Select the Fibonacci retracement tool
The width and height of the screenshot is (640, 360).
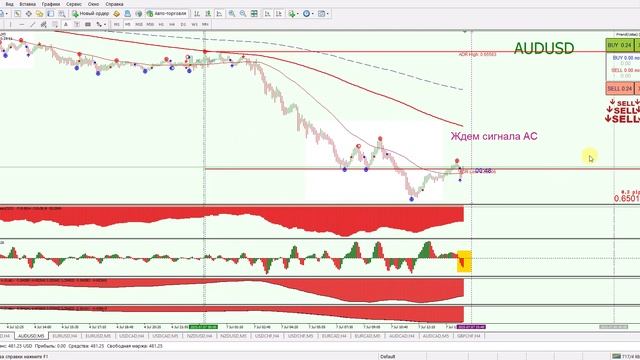point(55,24)
